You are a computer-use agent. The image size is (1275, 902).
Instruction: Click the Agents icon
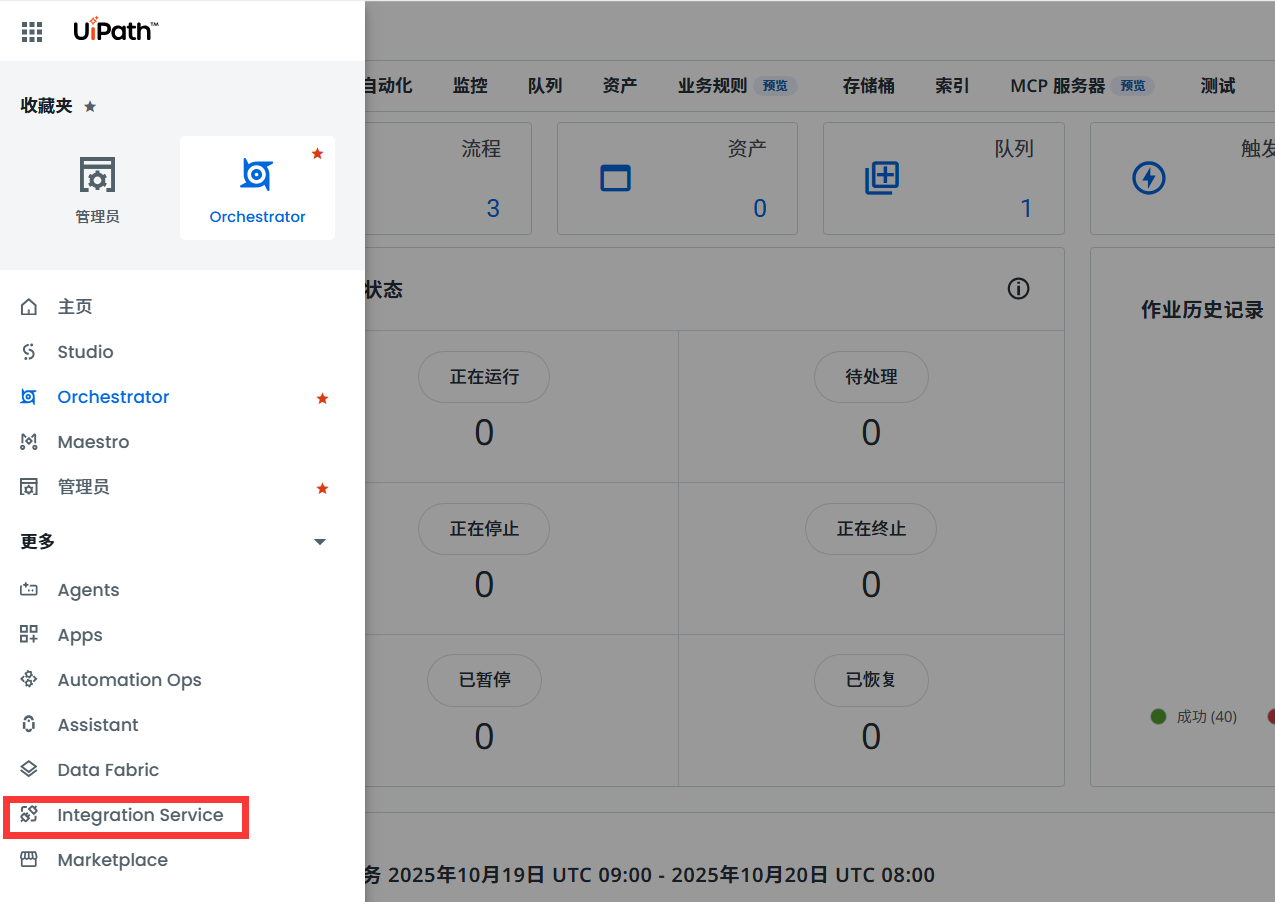29,590
